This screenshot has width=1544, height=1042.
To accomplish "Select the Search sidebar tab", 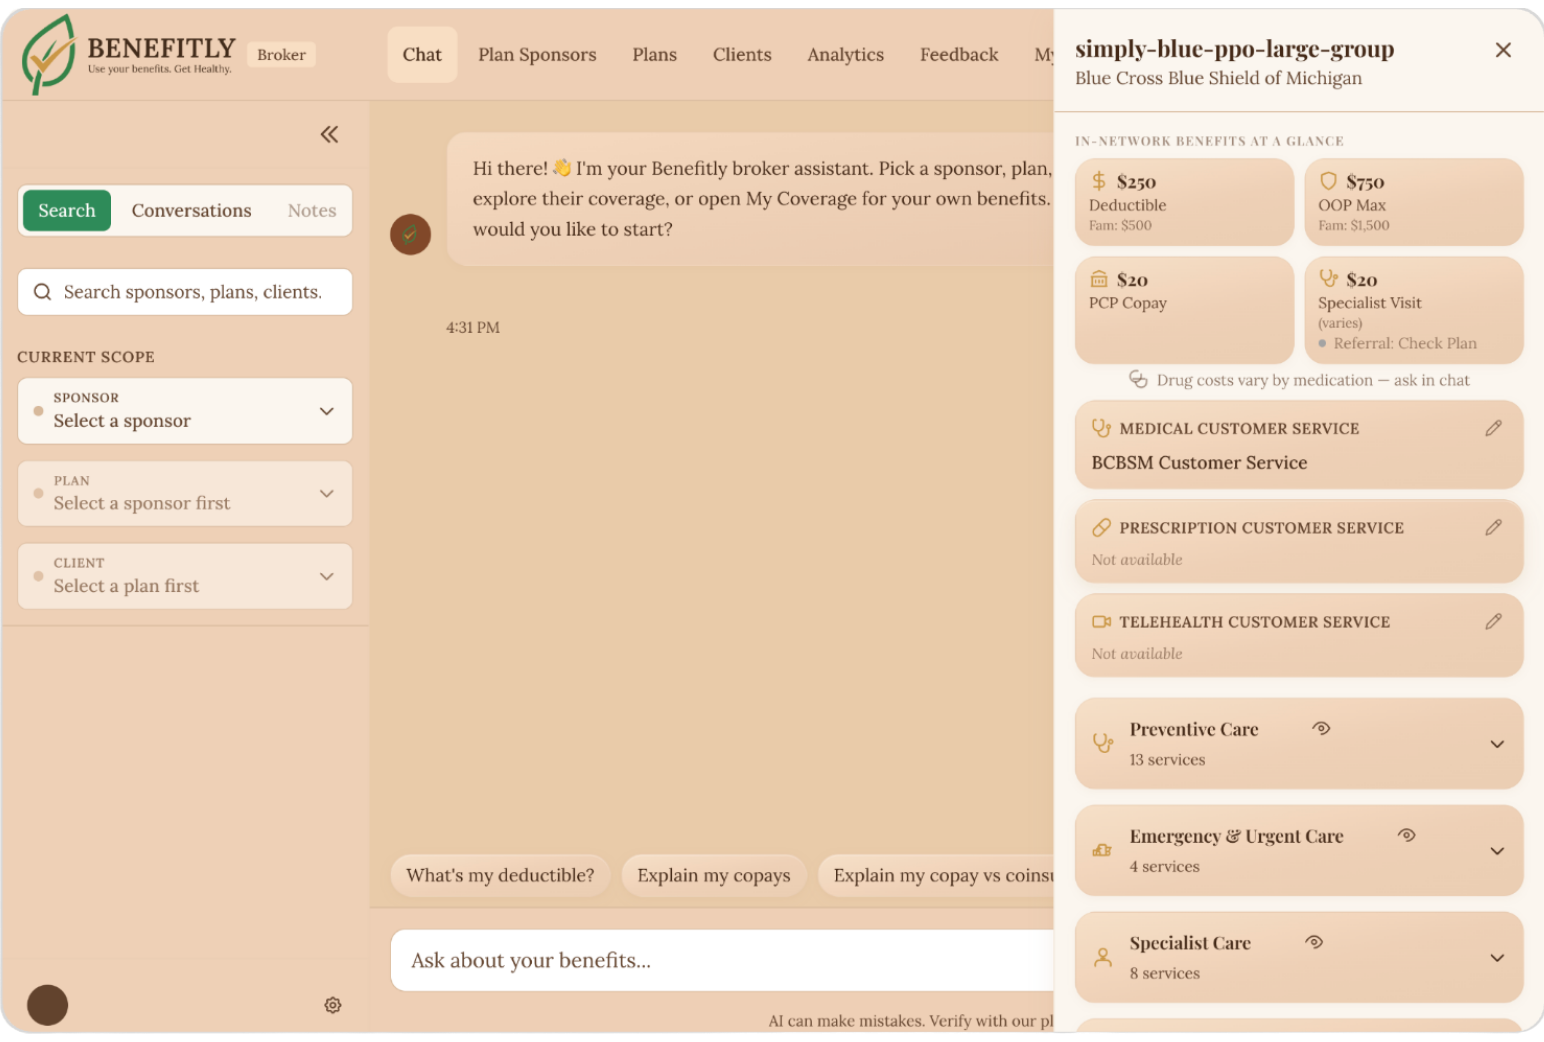I will (x=67, y=210).
